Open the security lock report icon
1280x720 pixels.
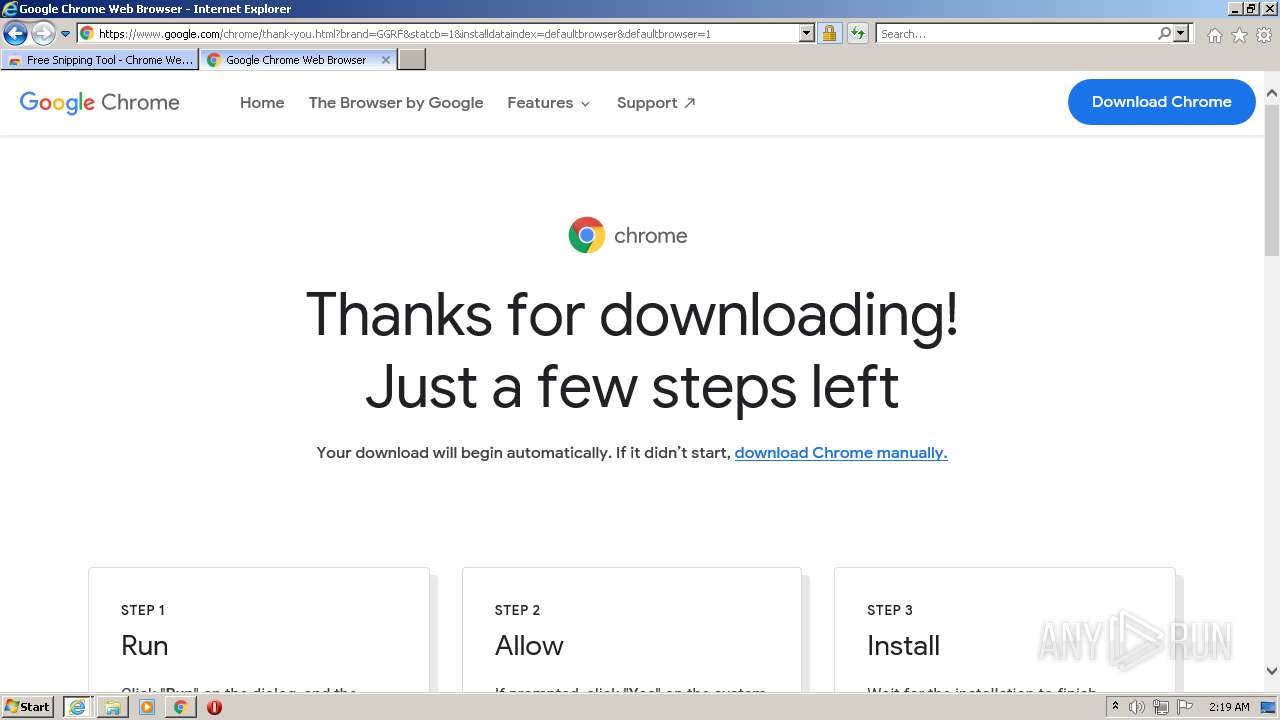pyautogui.click(x=829, y=34)
